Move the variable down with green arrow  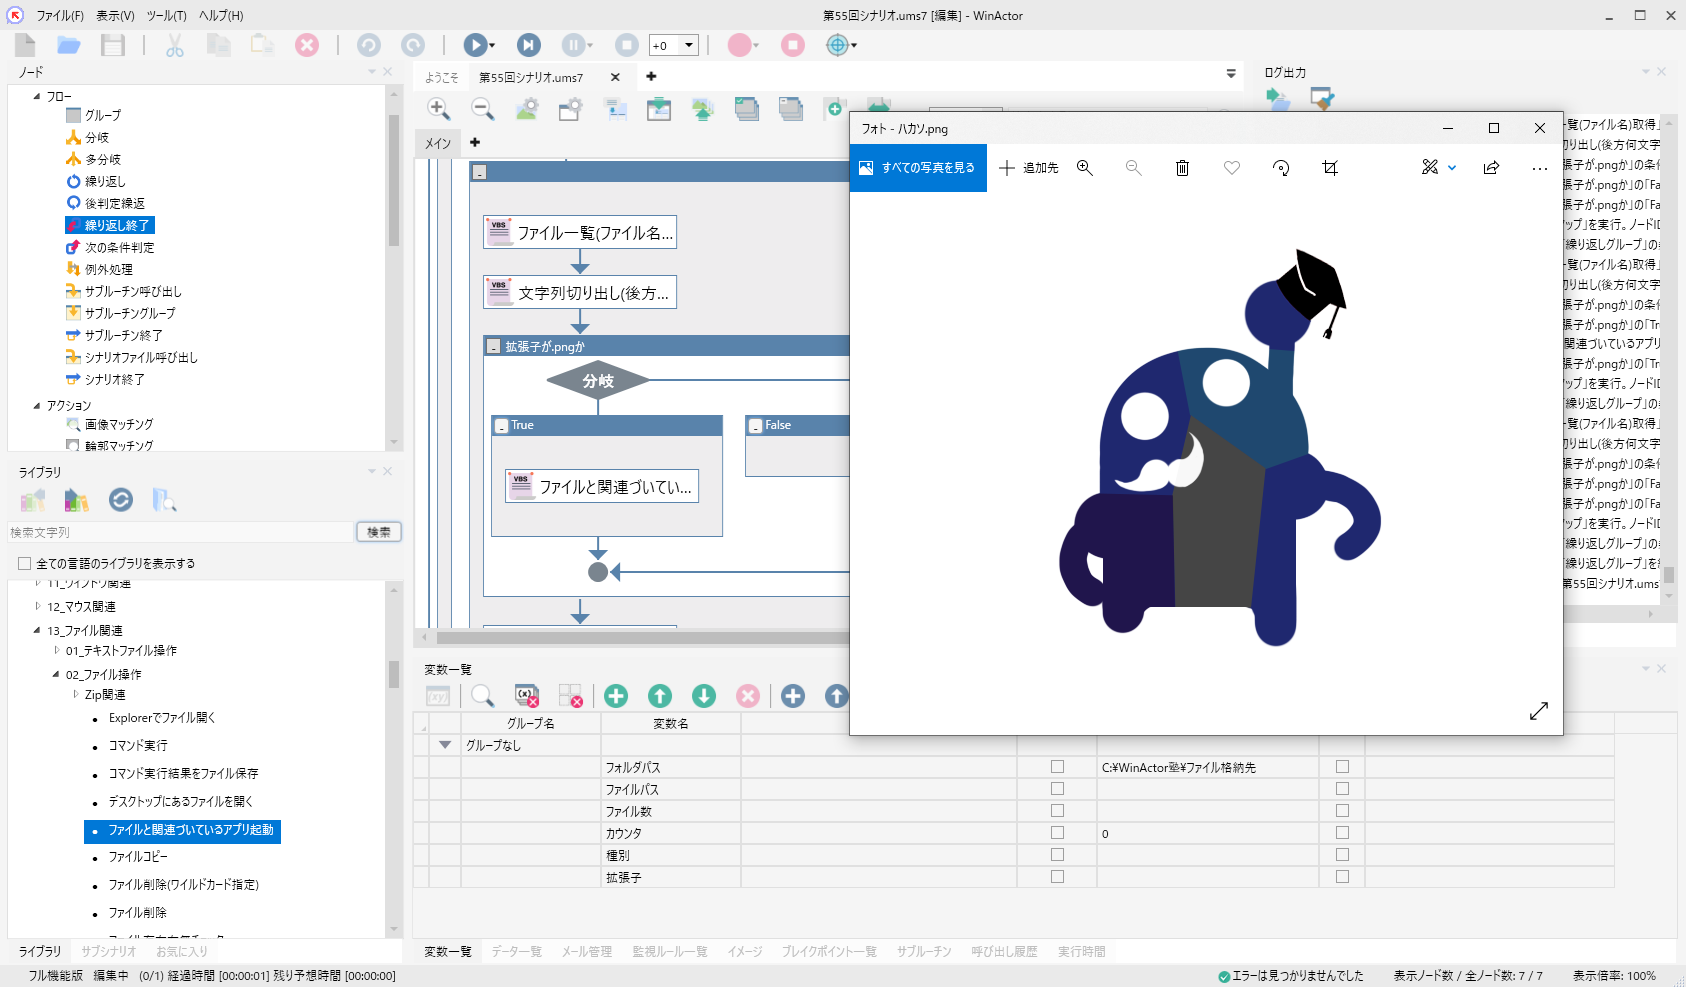tap(704, 696)
